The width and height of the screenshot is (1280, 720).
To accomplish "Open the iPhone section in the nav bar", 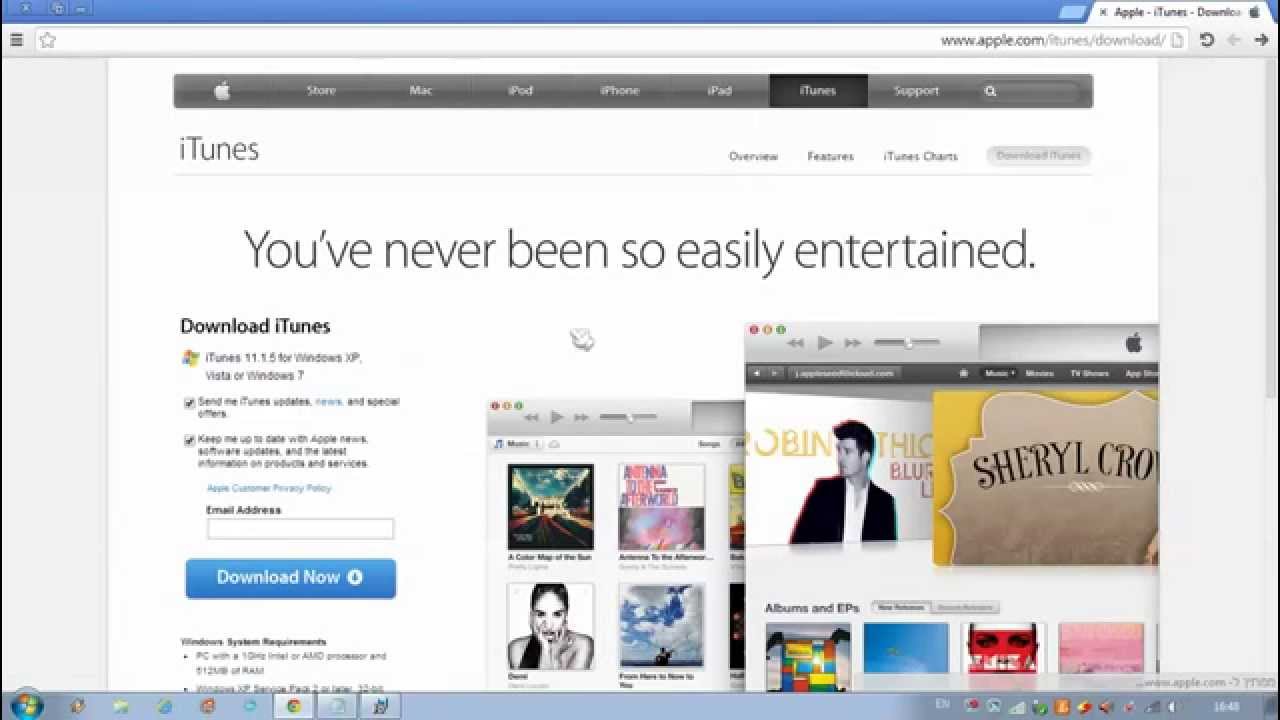I will coord(619,91).
